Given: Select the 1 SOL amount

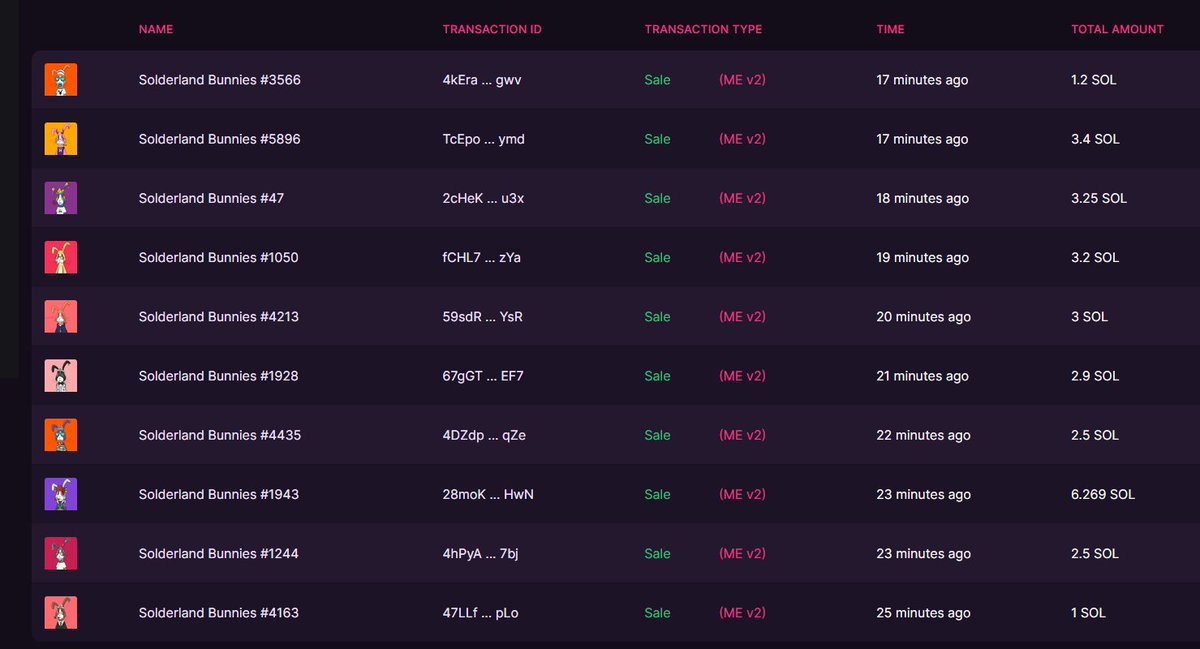Looking at the screenshot, I should coord(1088,612).
